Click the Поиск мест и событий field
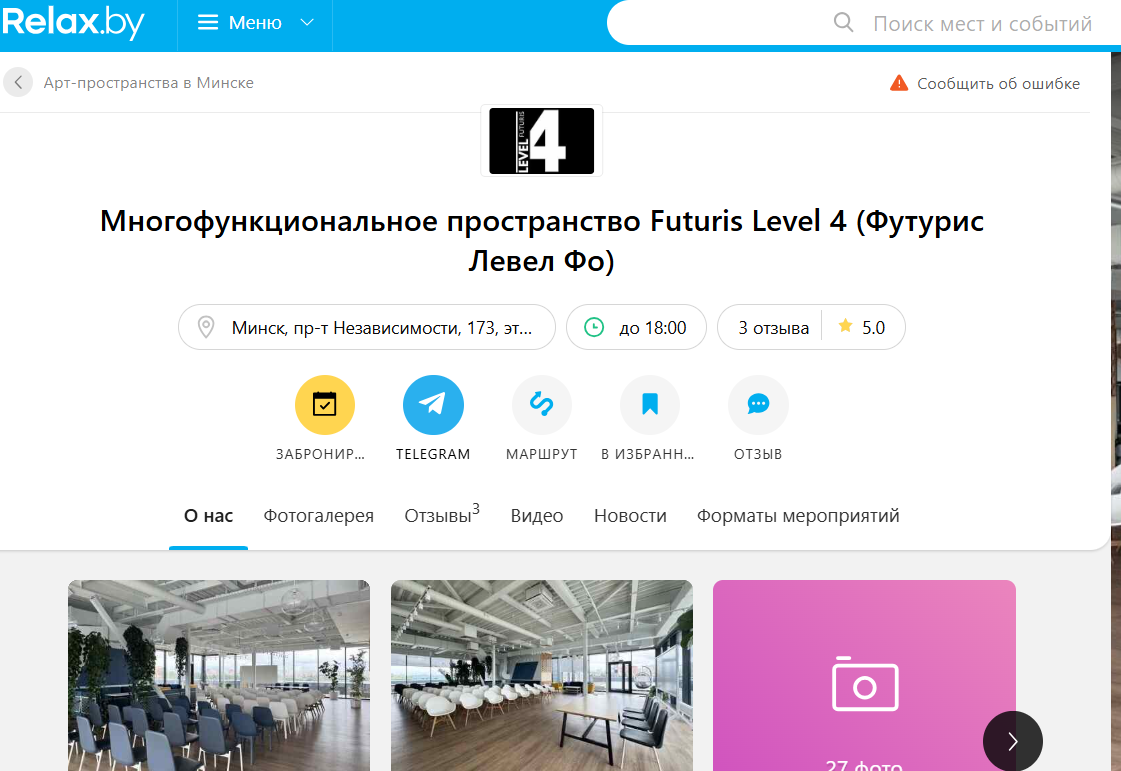 point(982,24)
